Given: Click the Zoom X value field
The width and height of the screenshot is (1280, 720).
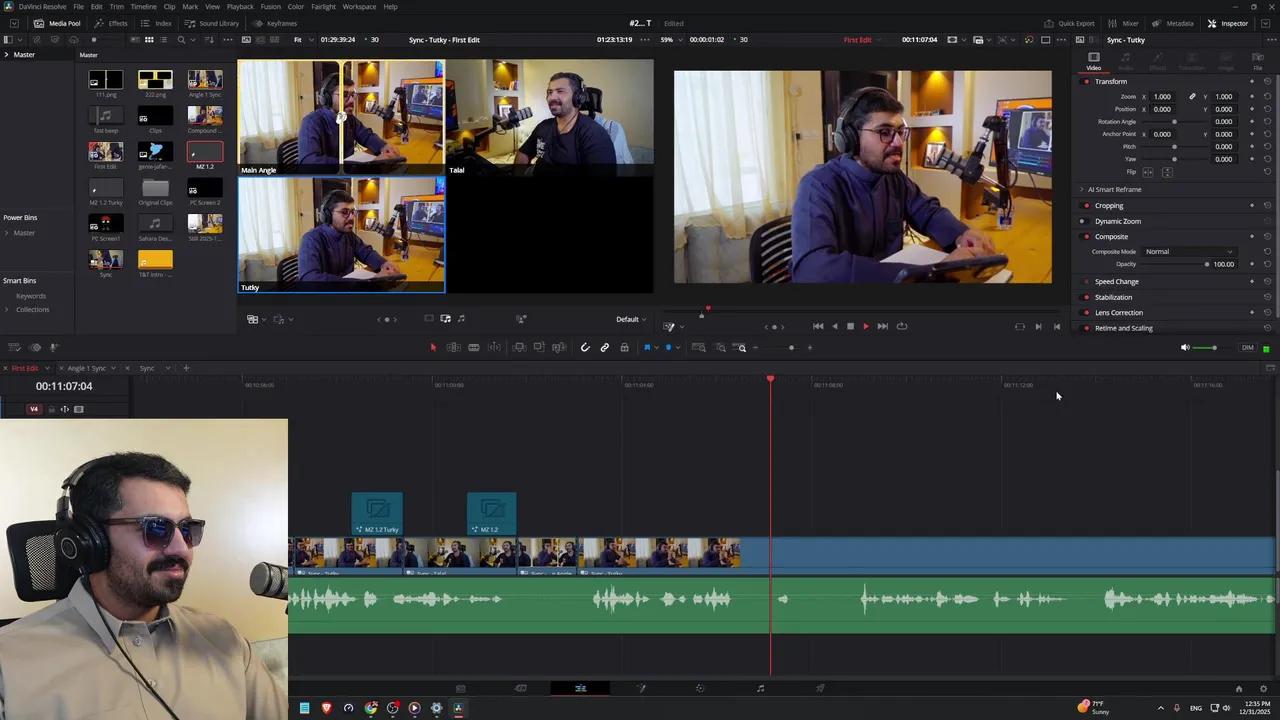Looking at the screenshot, I should [1162, 97].
